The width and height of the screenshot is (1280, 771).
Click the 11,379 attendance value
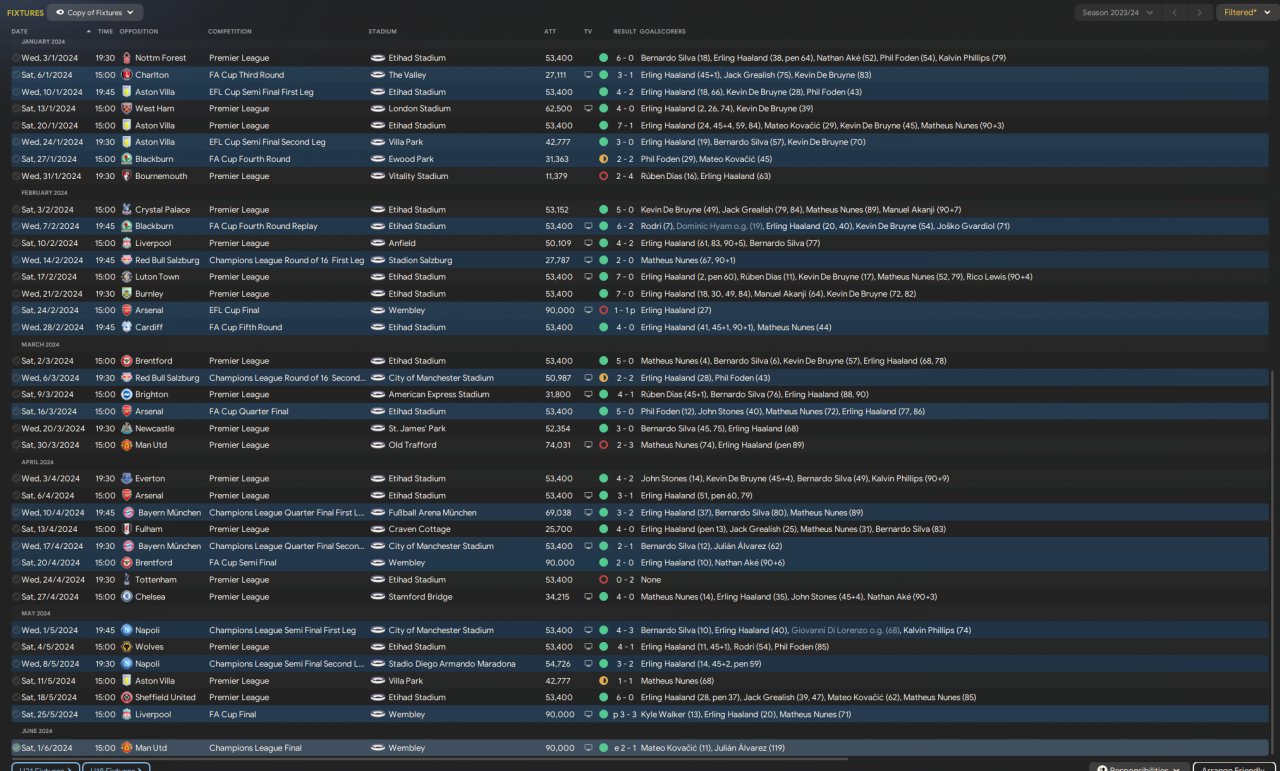[x=556, y=176]
